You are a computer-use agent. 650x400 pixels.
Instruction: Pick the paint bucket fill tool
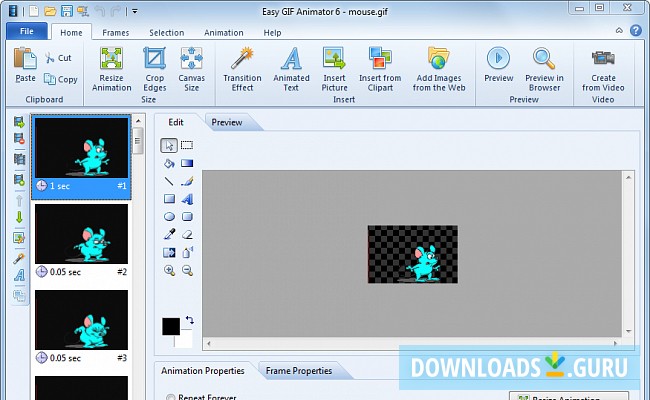point(169,163)
